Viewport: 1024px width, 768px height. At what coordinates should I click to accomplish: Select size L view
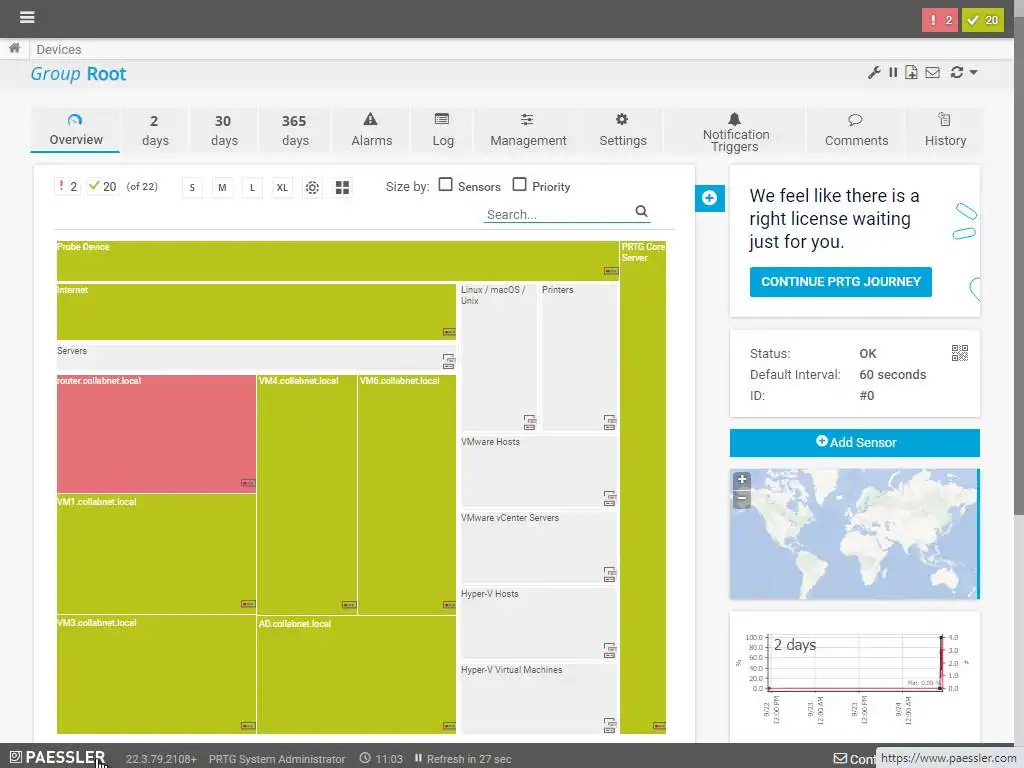pyautogui.click(x=252, y=187)
